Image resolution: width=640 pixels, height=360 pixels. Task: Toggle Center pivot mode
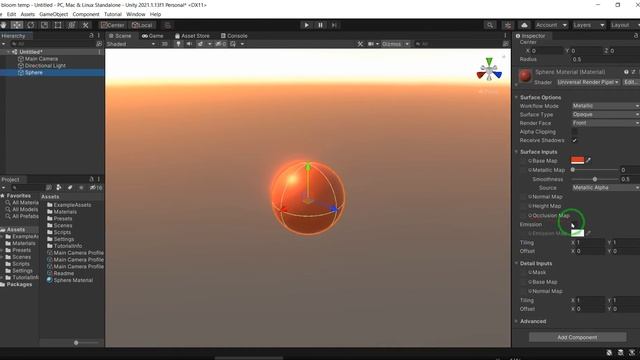point(113,25)
